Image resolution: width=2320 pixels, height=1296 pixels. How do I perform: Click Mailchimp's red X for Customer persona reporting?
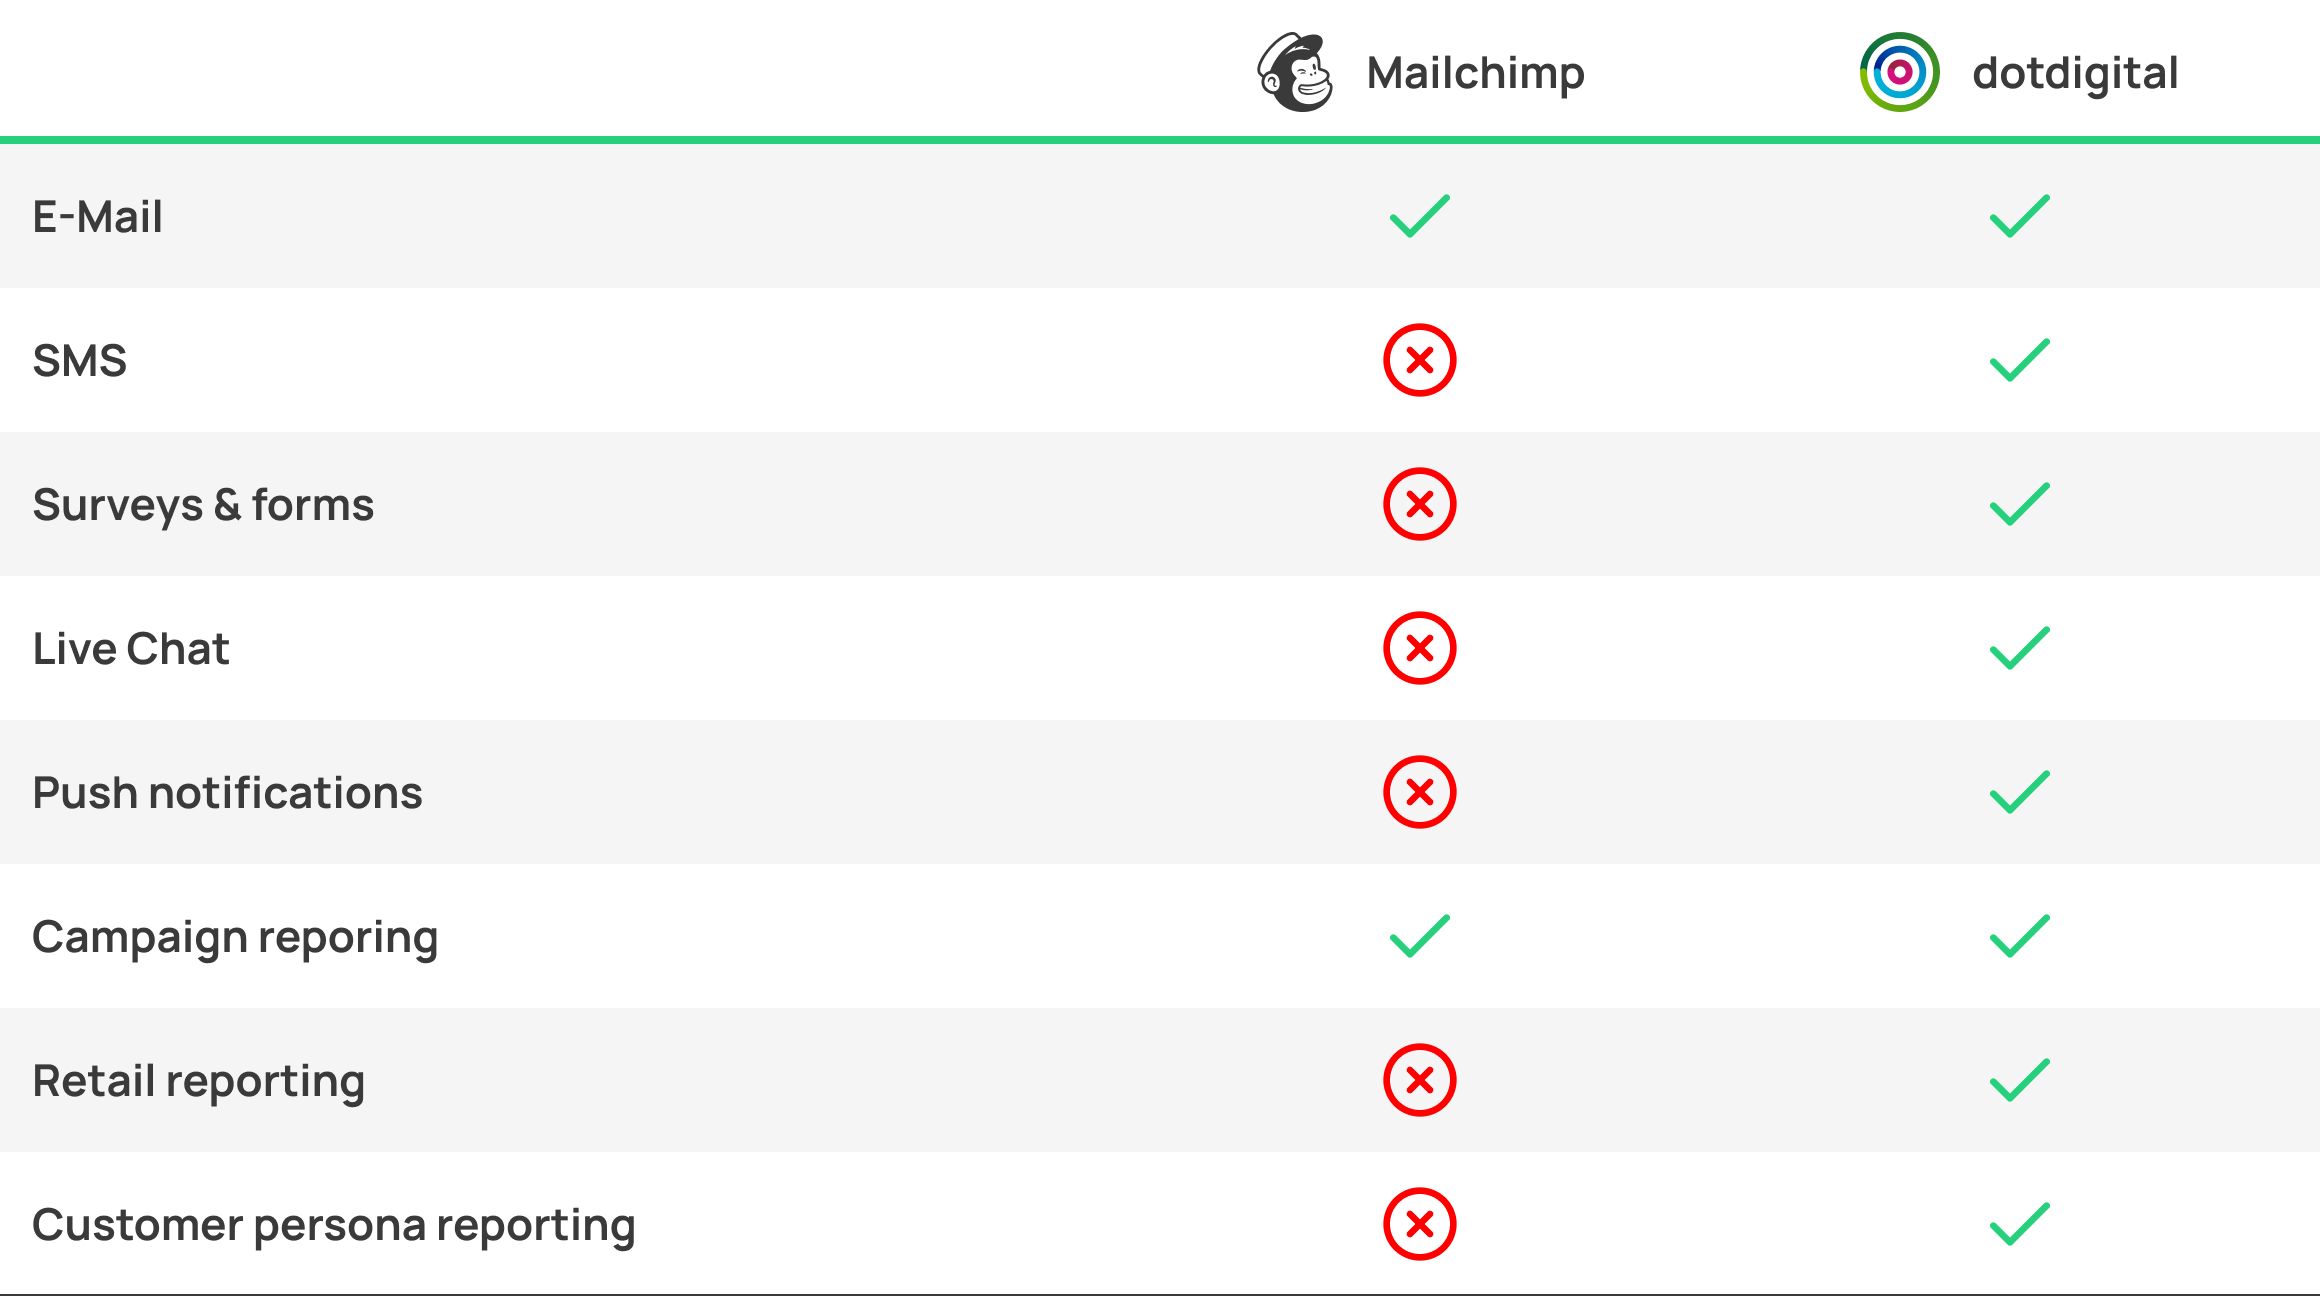click(x=1419, y=1224)
